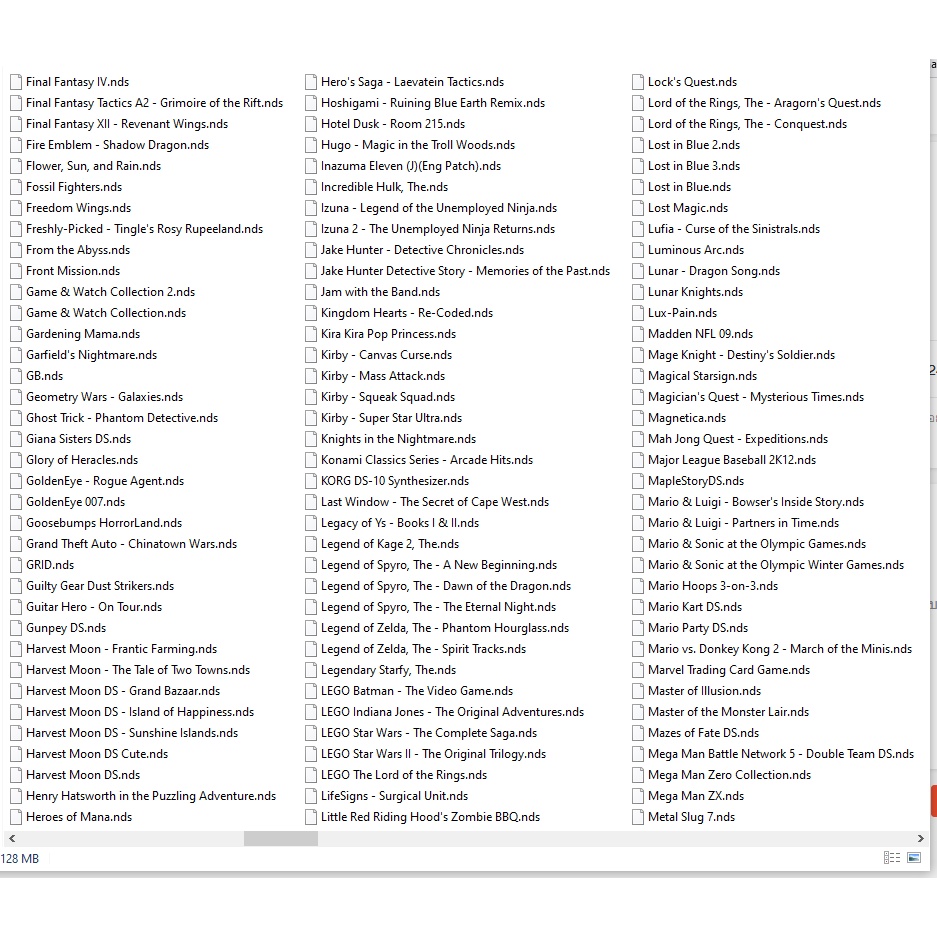Click the file icon of LEGO Batman - The Video Game.nds
937x937 pixels.
(311, 691)
